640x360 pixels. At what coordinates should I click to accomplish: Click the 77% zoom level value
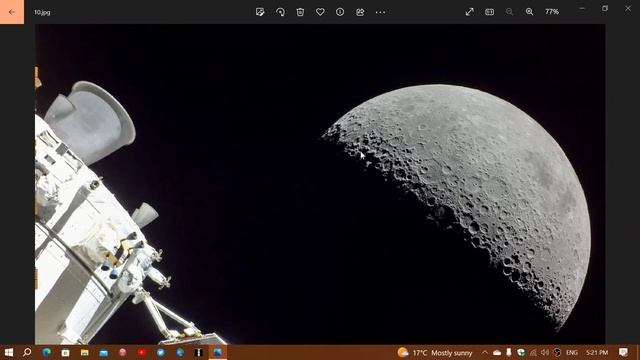click(552, 12)
